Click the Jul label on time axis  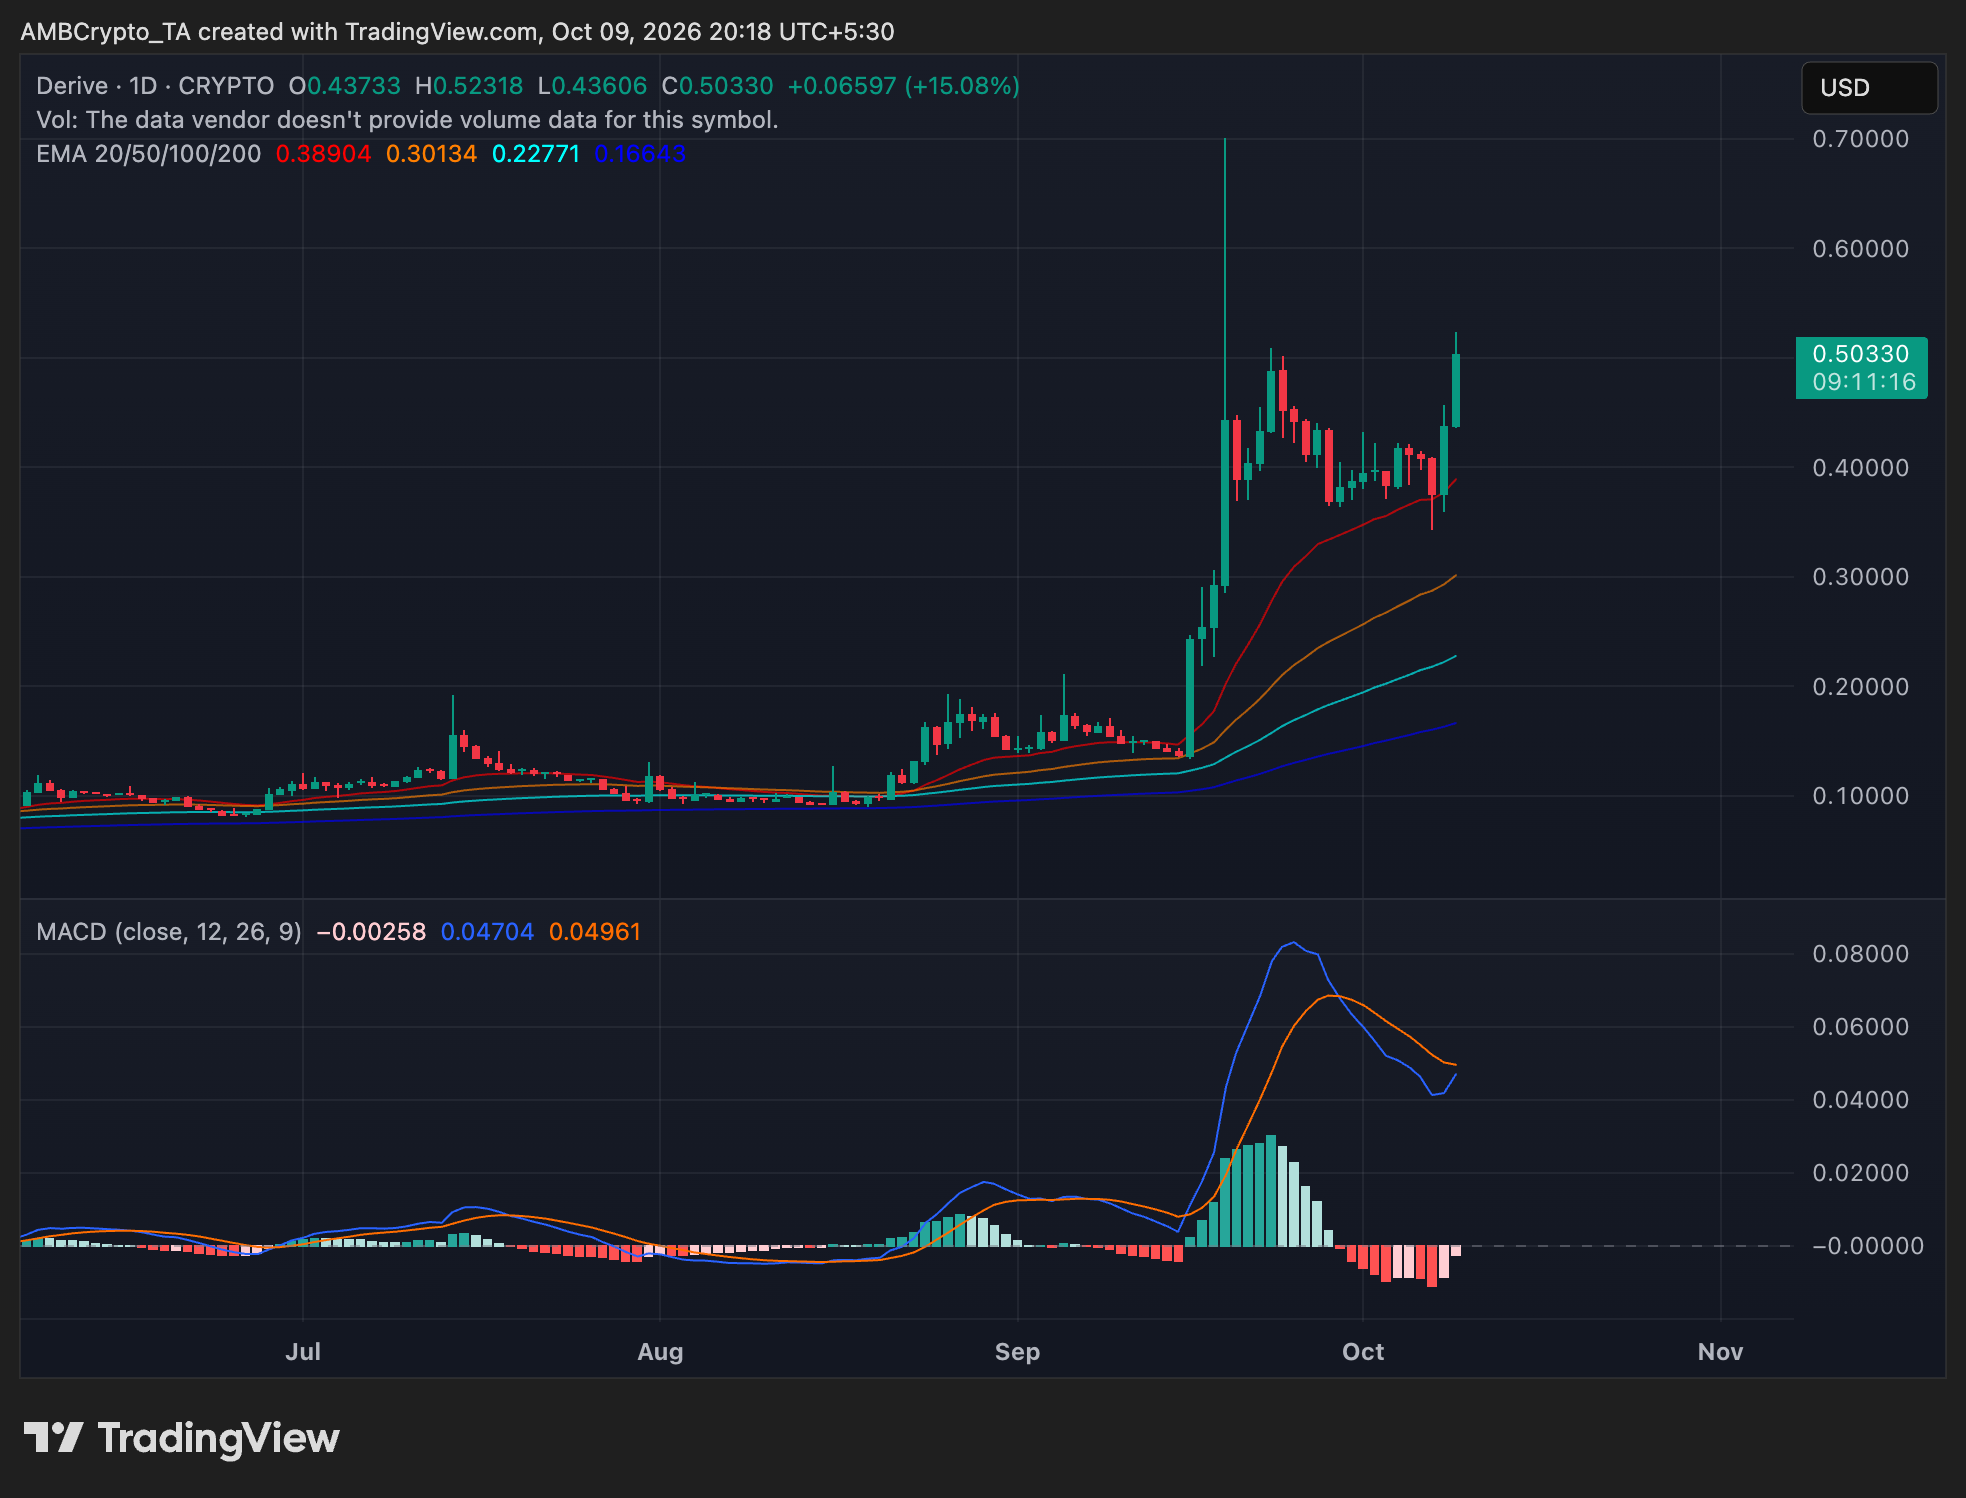[x=303, y=1352]
